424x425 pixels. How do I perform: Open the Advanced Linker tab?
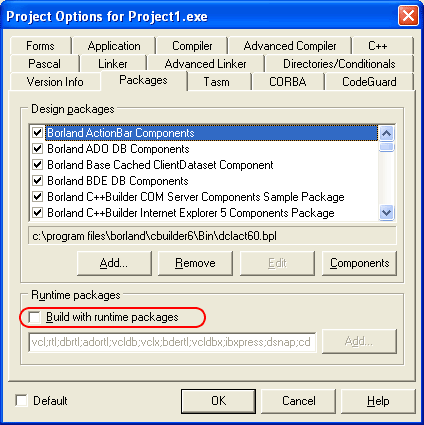[205, 64]
